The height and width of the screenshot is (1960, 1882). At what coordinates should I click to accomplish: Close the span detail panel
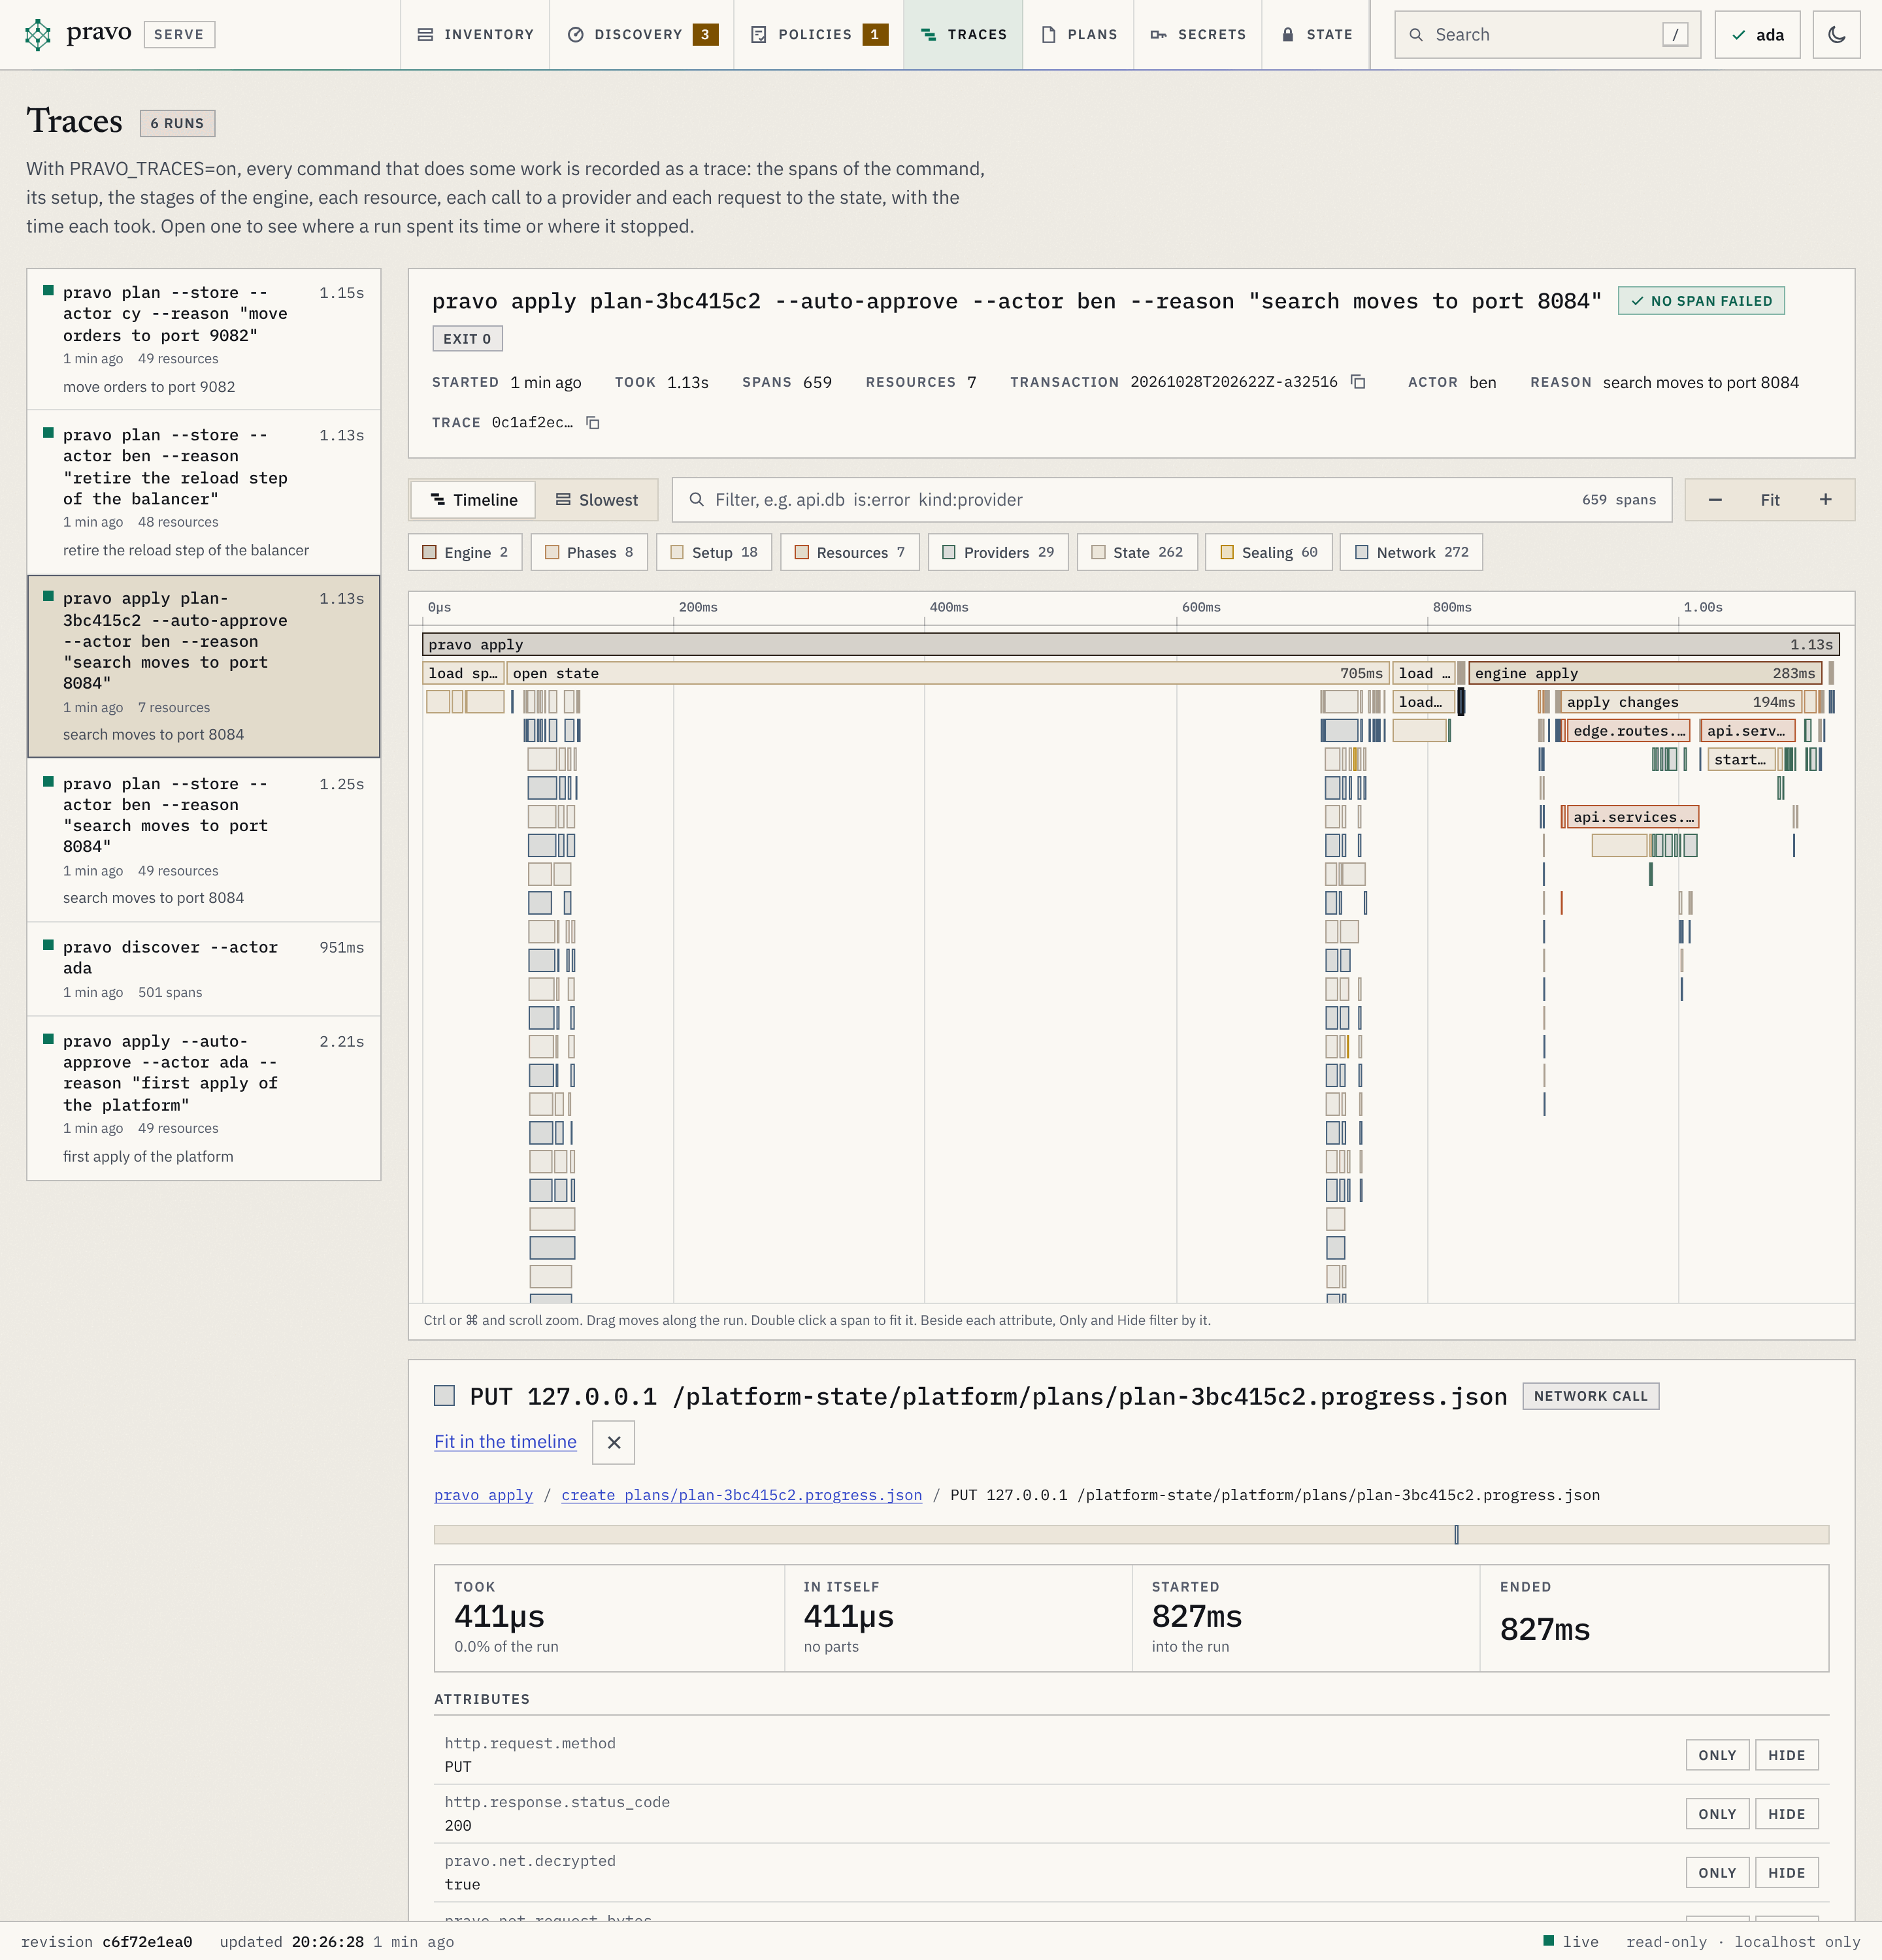pos(614,1442)
